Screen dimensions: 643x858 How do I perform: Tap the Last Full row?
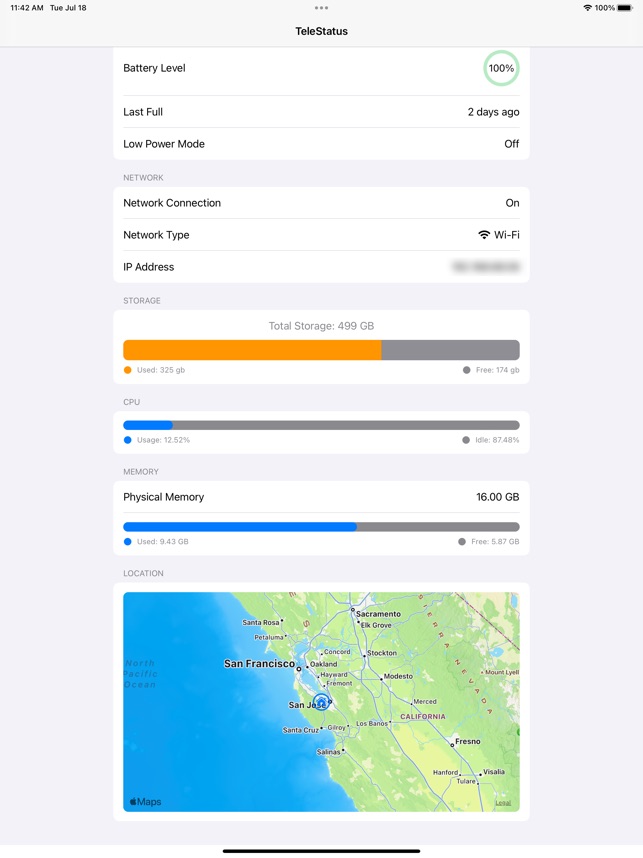pyautogui.click(x=321, y=112)
